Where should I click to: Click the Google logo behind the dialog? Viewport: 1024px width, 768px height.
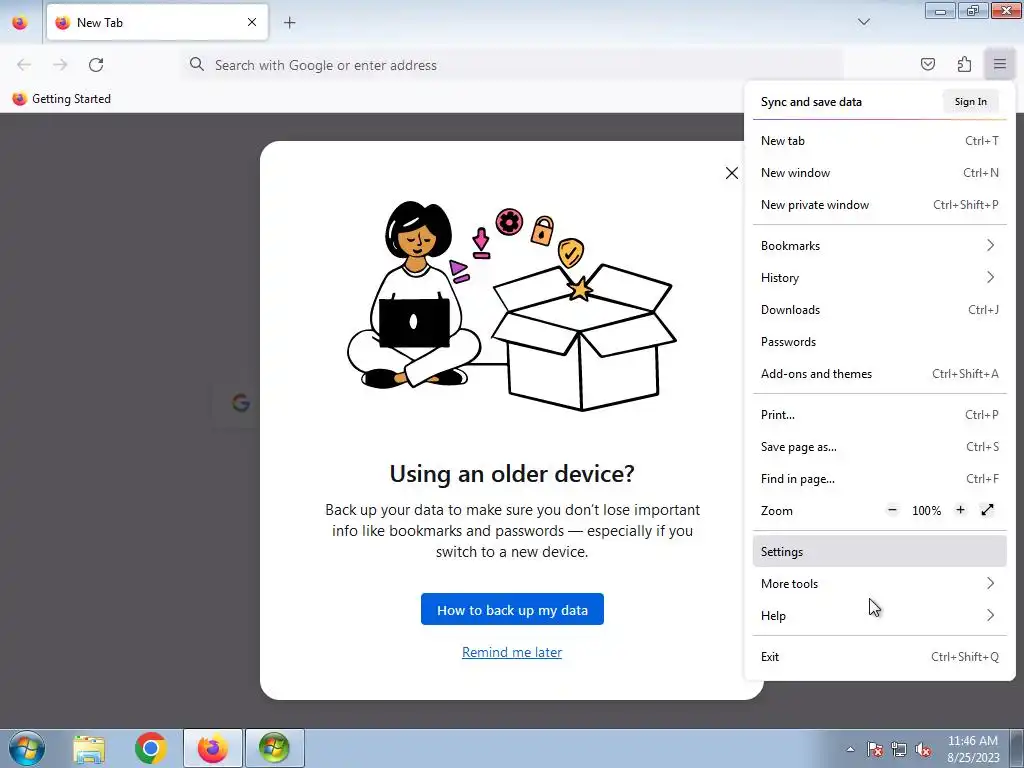(x=241, y=402)
